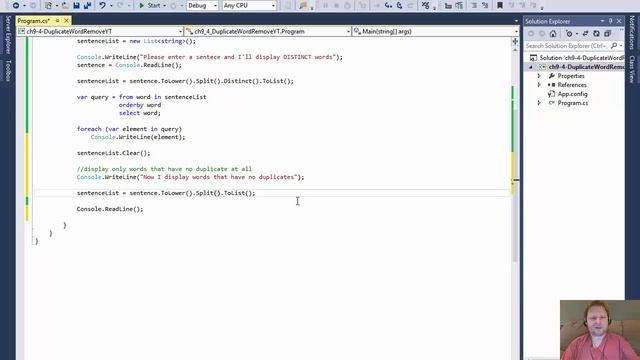
Task: Click Solution Explorer Collapse All icon
Action: [607, 34]
